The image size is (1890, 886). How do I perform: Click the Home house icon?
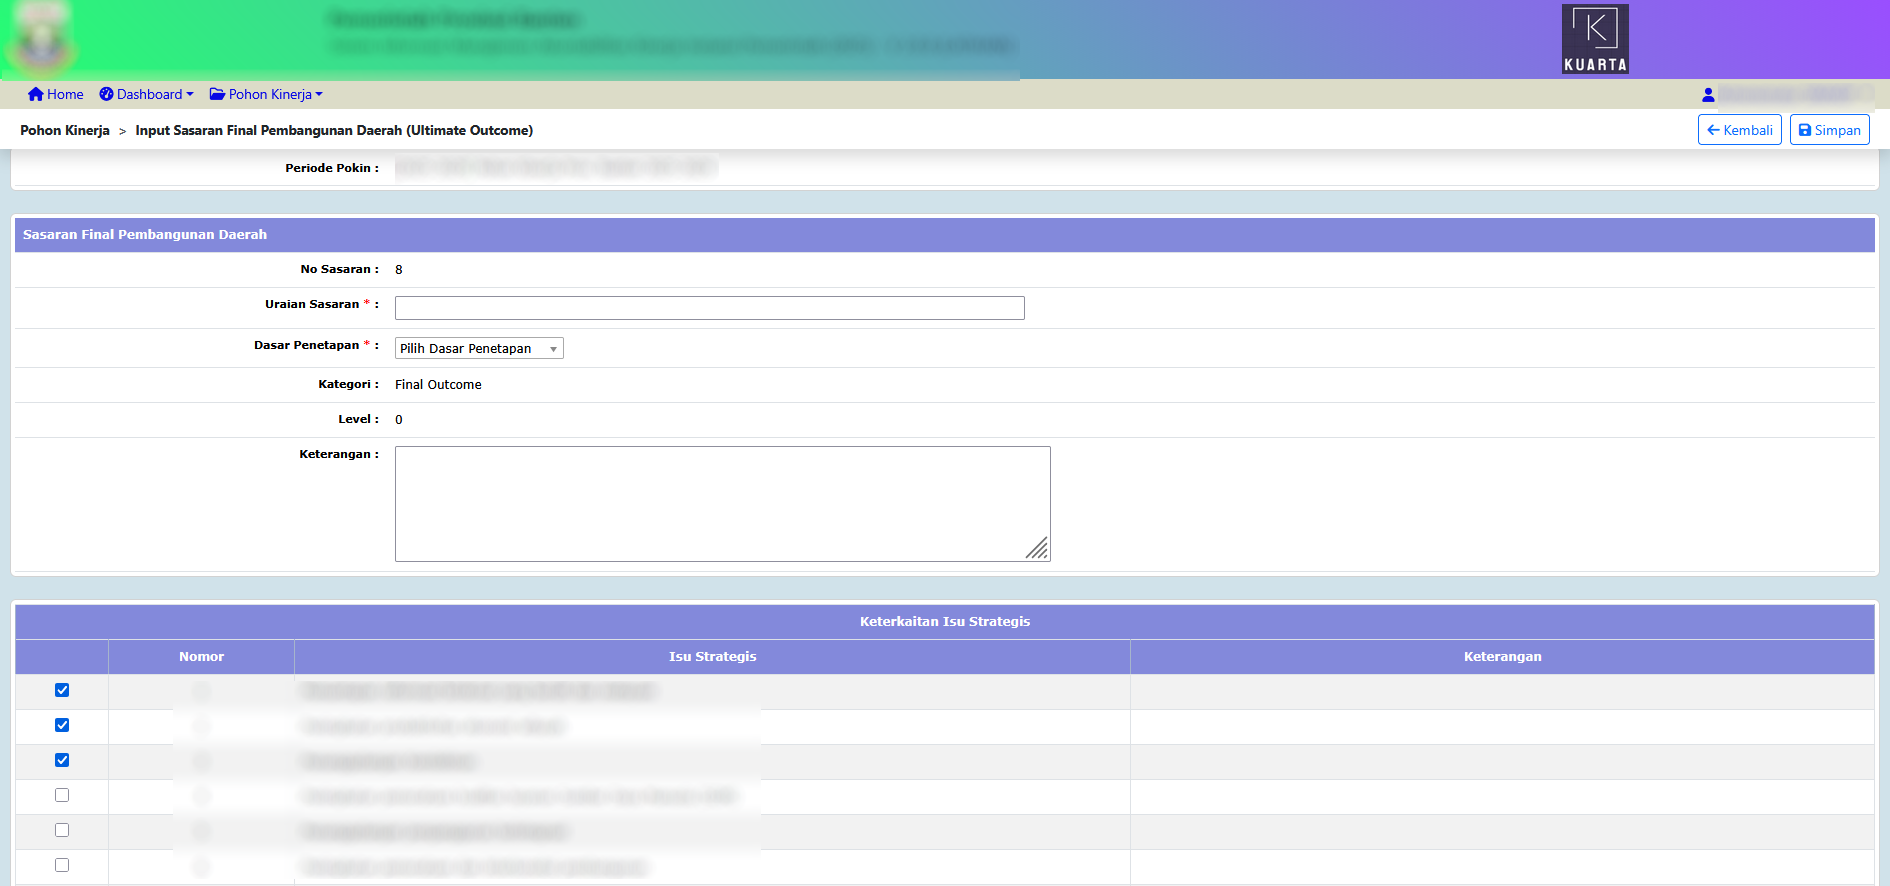click(x=36, y=95)
